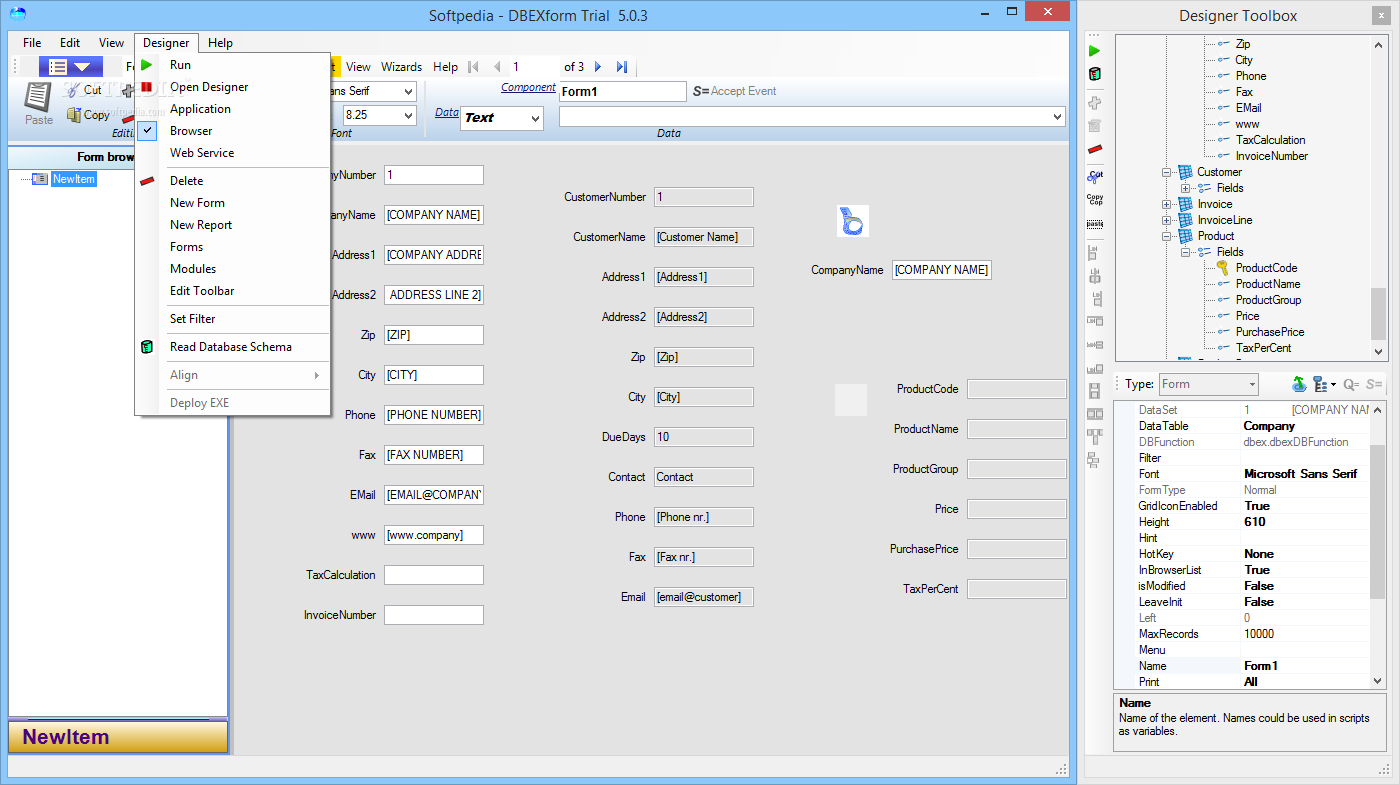
Task: Select the MaxRecords property value 10000
Action: [x=1305, y=634]
